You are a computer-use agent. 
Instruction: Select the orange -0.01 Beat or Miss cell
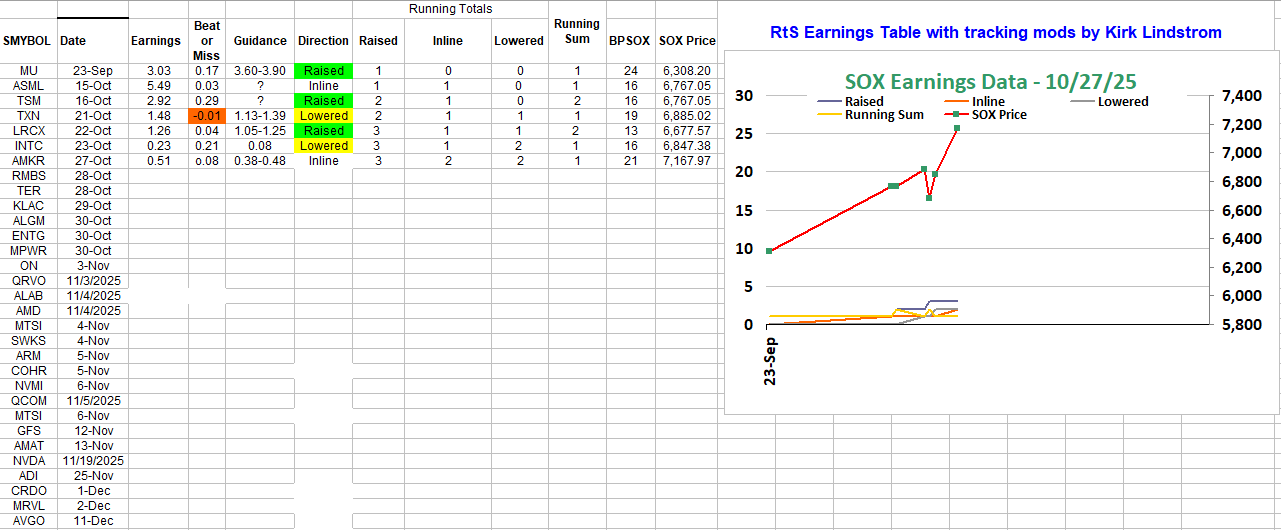coord(206,116)
